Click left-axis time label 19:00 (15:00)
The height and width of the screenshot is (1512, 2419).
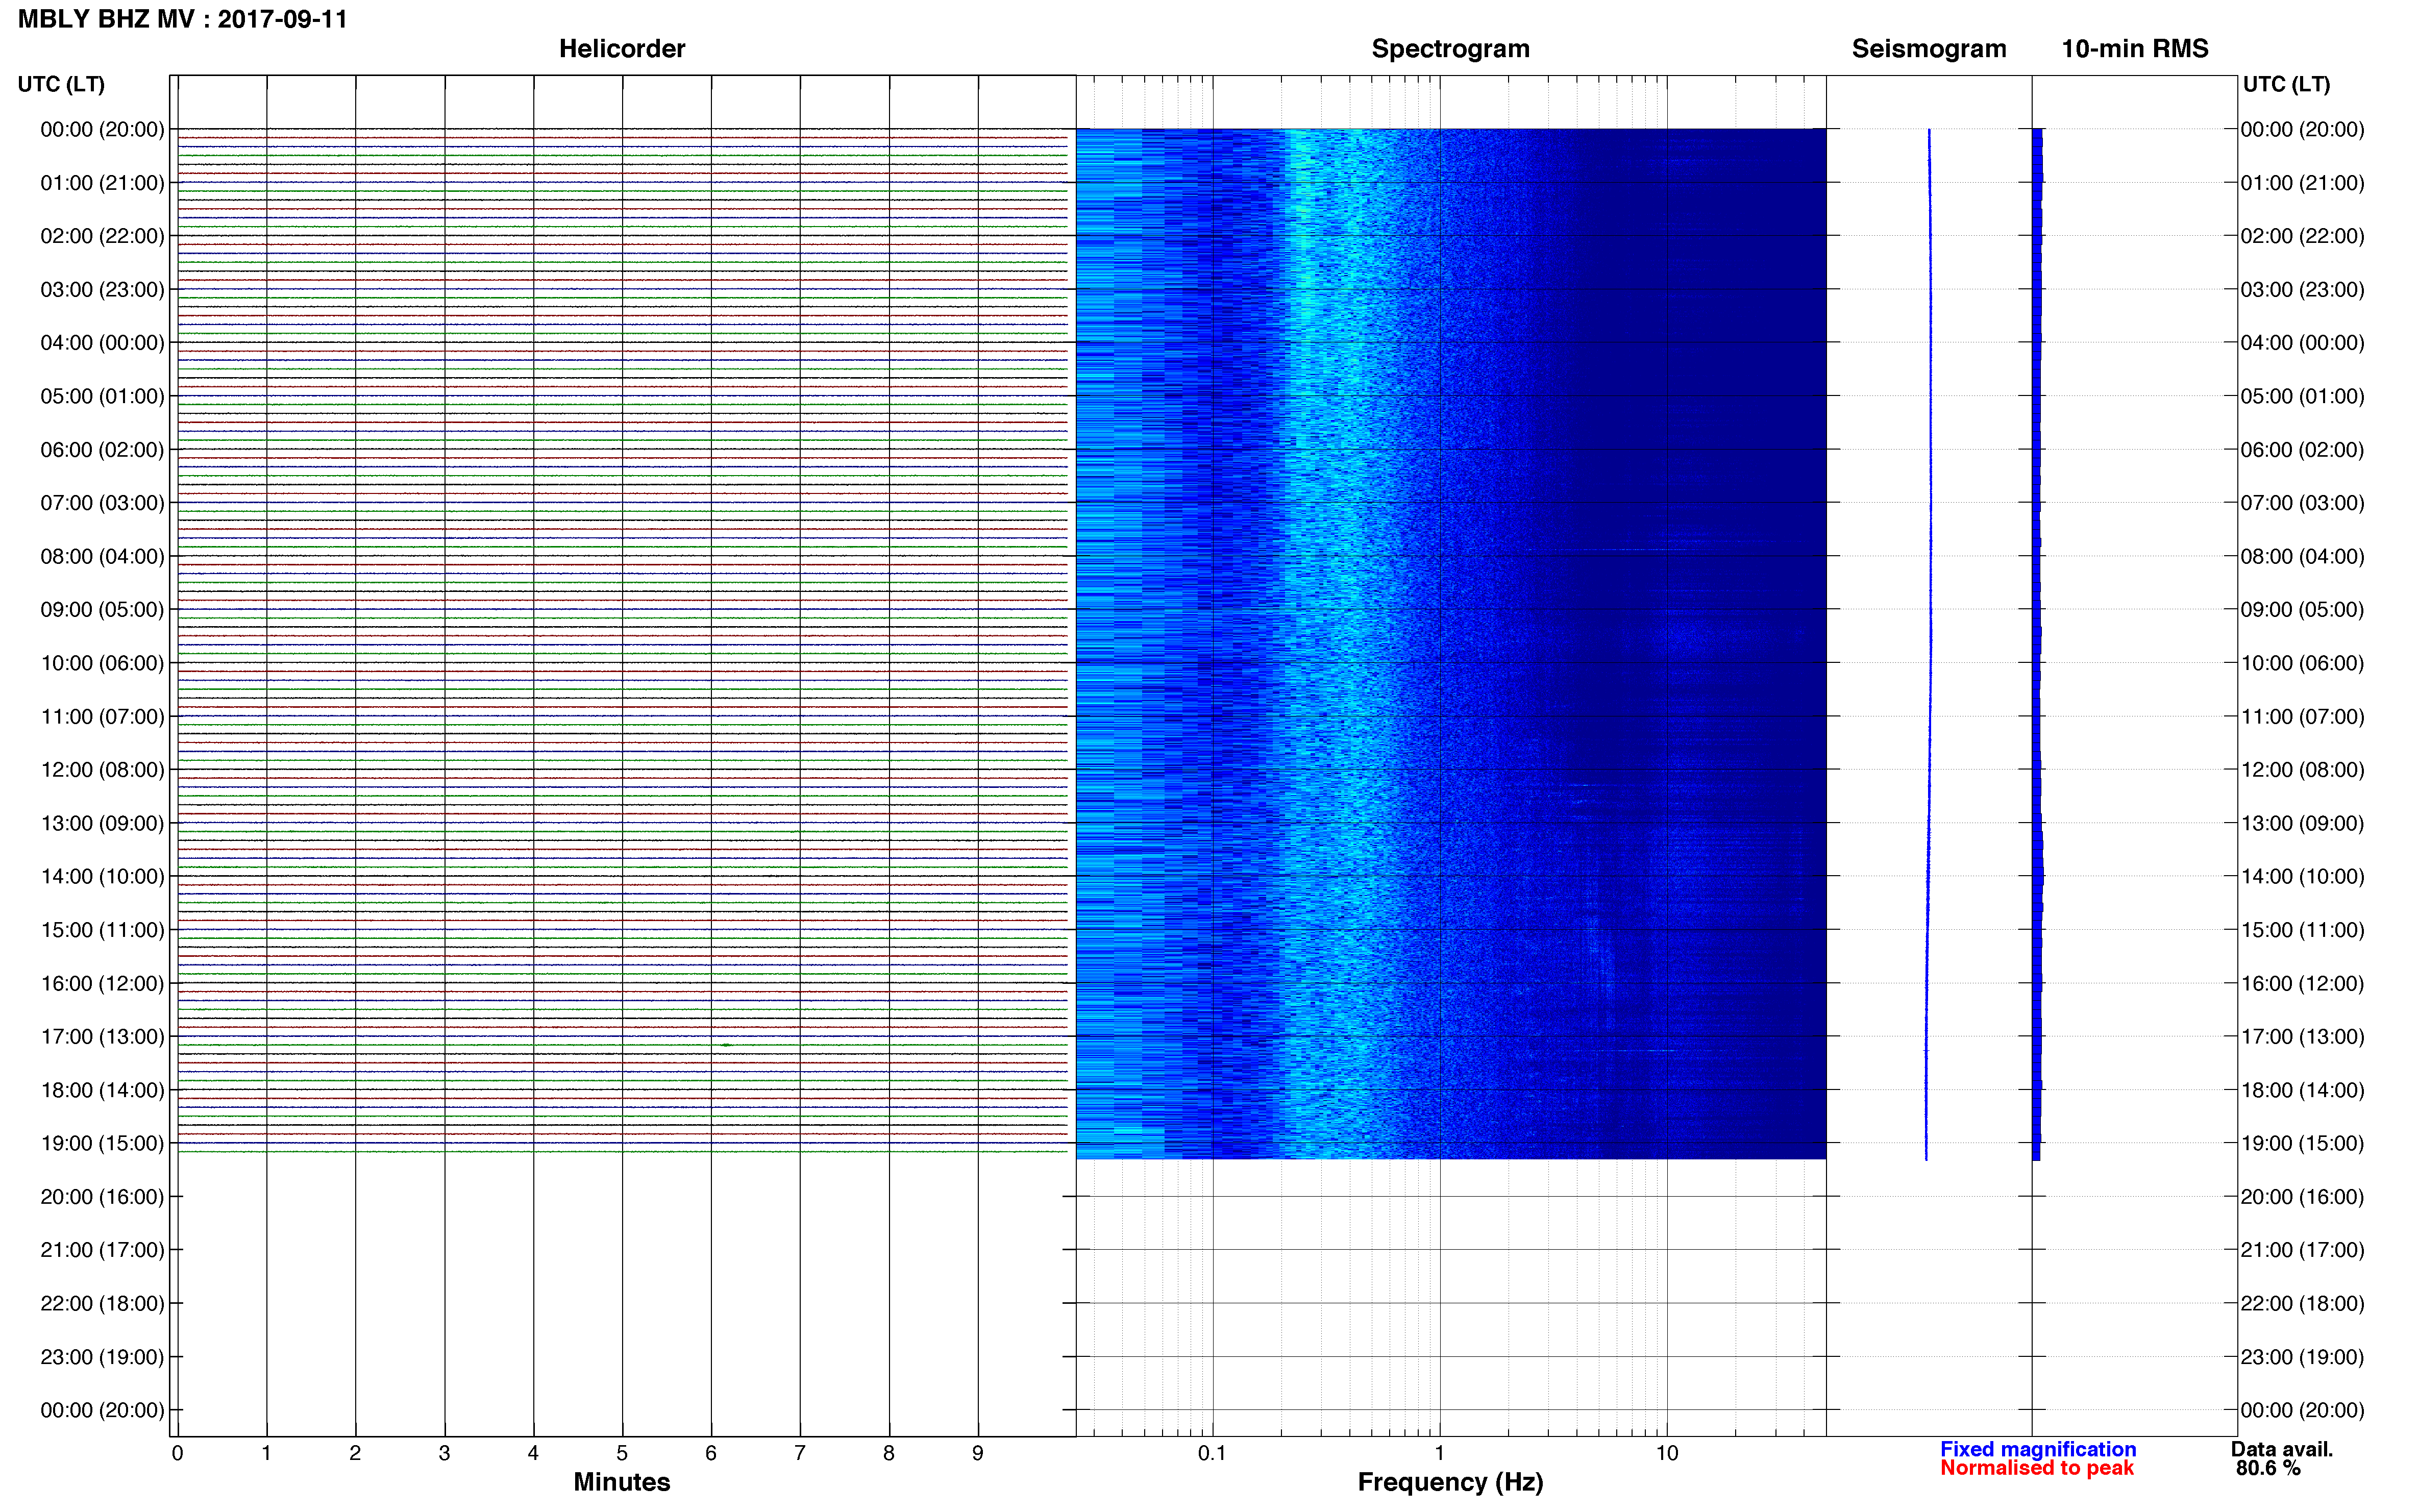pyautogui.click(x=102, y=1143)
